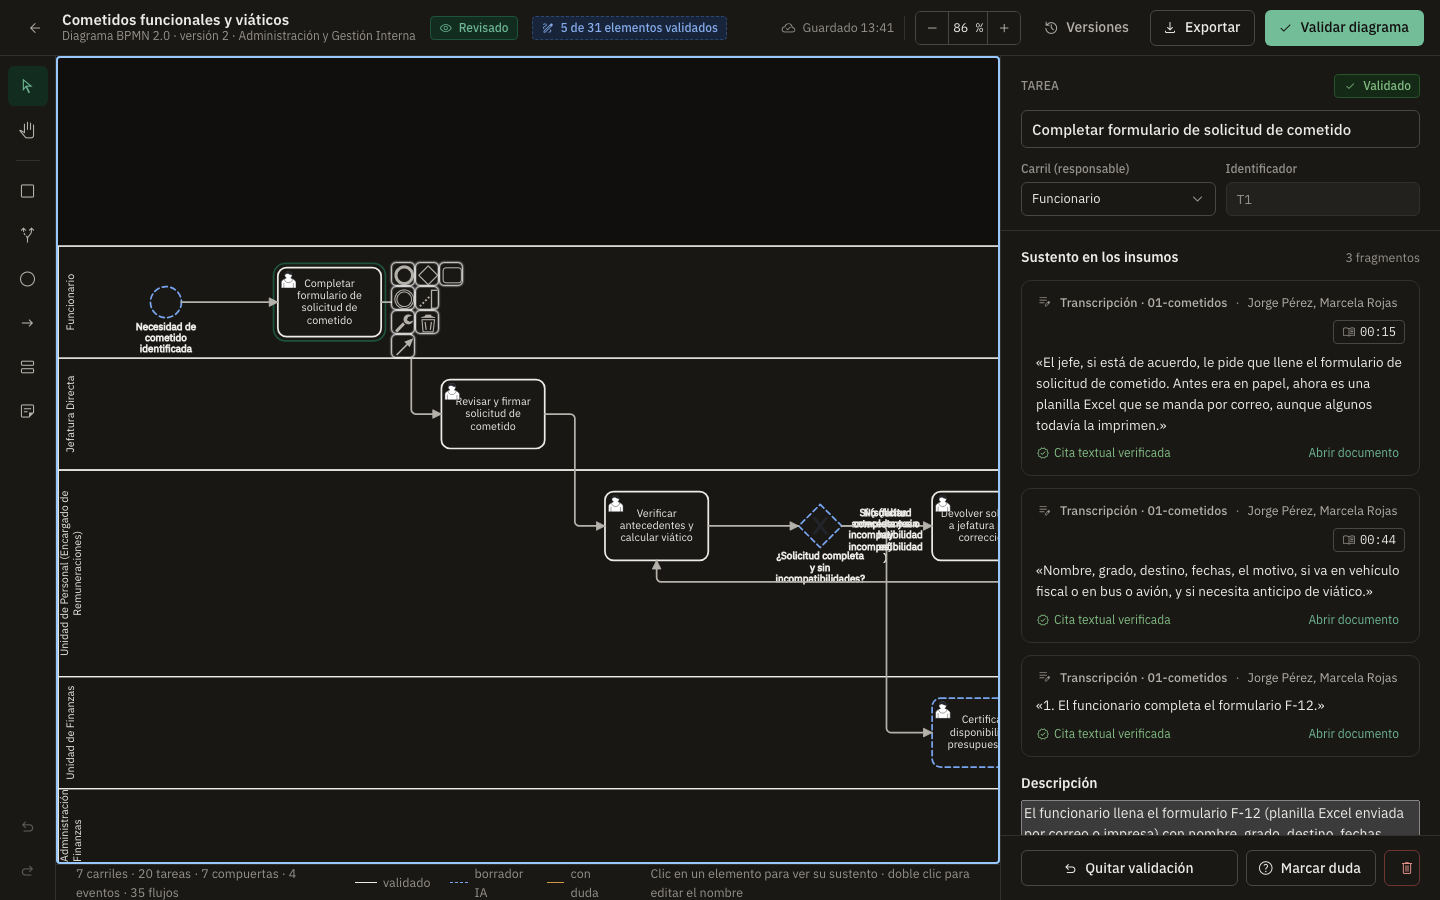Open document for the Excel planilla quote

click(x=1353, y=453)
